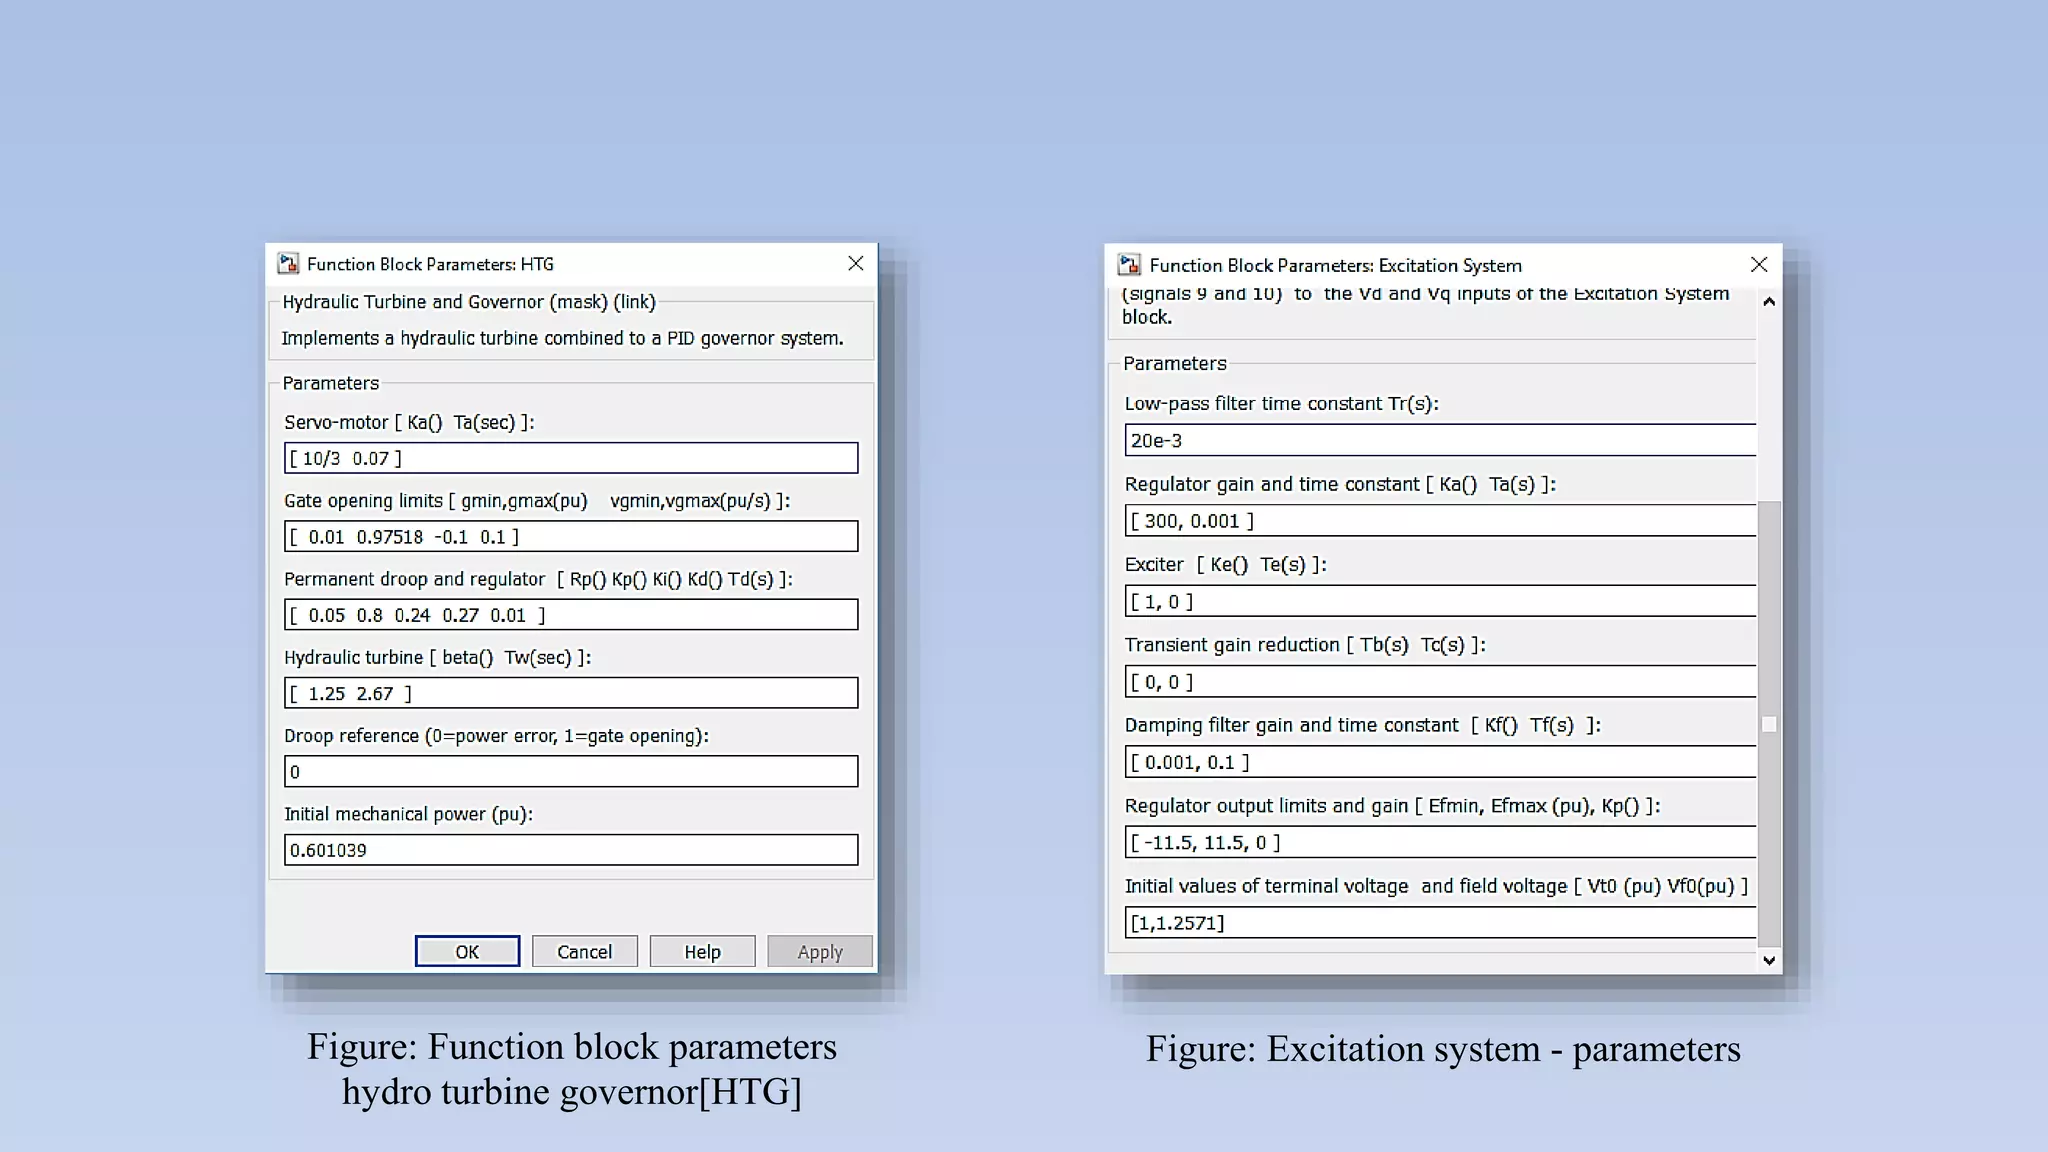Click the Excitation dialog scroll up arrow

click(1769, 301)
